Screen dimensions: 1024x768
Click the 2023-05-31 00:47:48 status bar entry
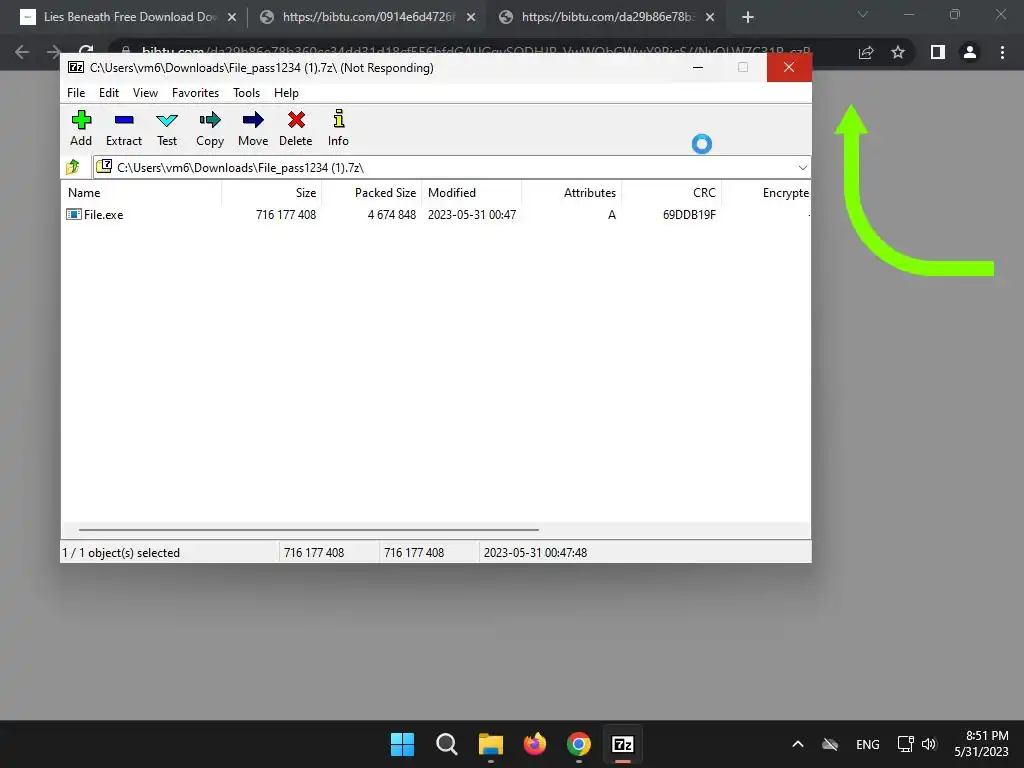(x=535, y=552)
